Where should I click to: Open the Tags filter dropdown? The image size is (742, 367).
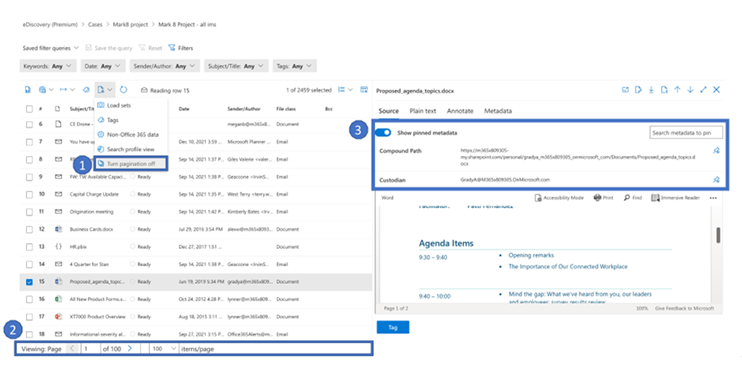(294, 66)
